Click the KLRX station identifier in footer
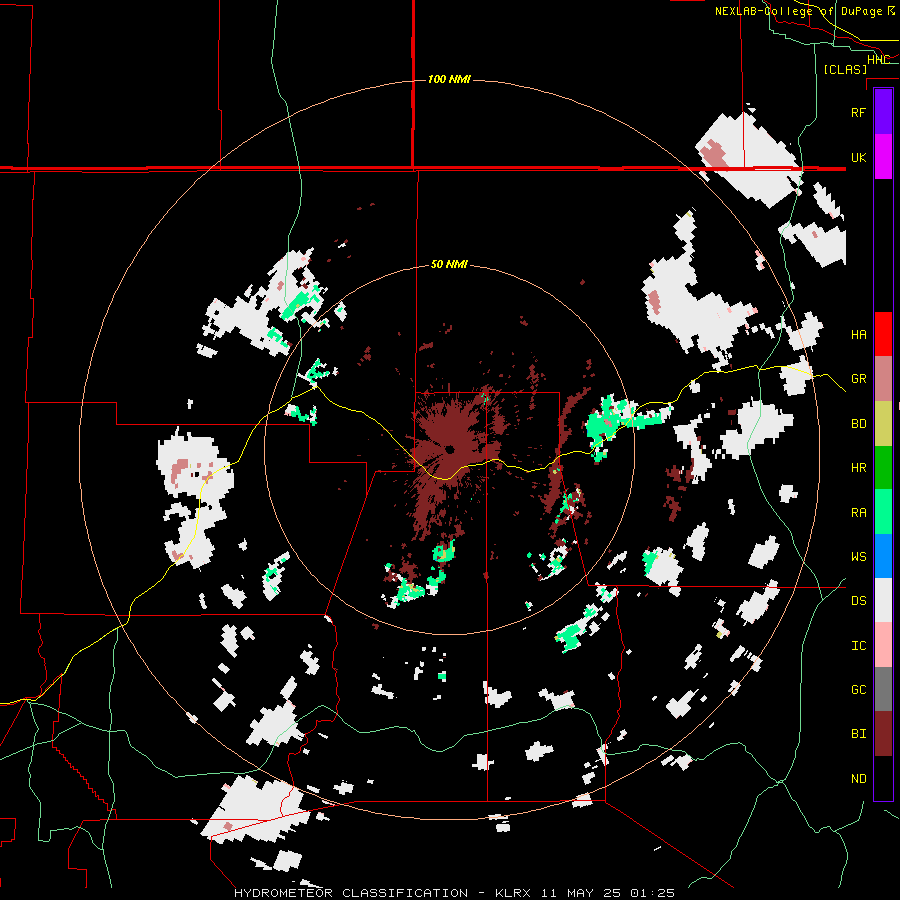The width and height of the screenshot is (900, 900). (x=513, y=893)
